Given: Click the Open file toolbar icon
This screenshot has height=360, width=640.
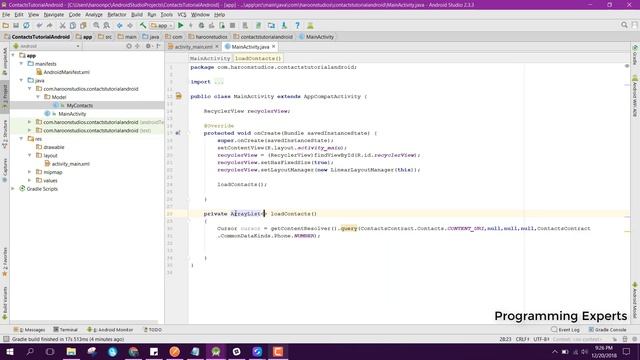Looking at the screenshot, I should click(6, 25).
